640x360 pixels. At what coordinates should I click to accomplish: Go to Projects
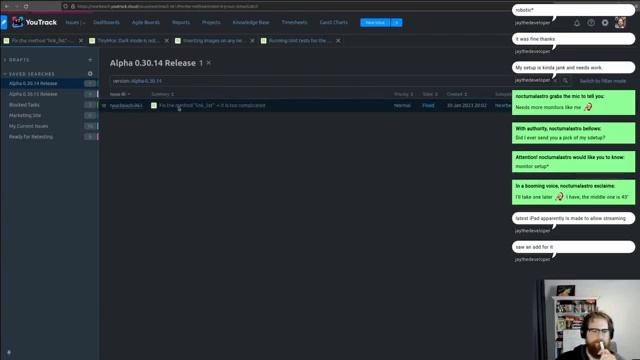point(211,22)
